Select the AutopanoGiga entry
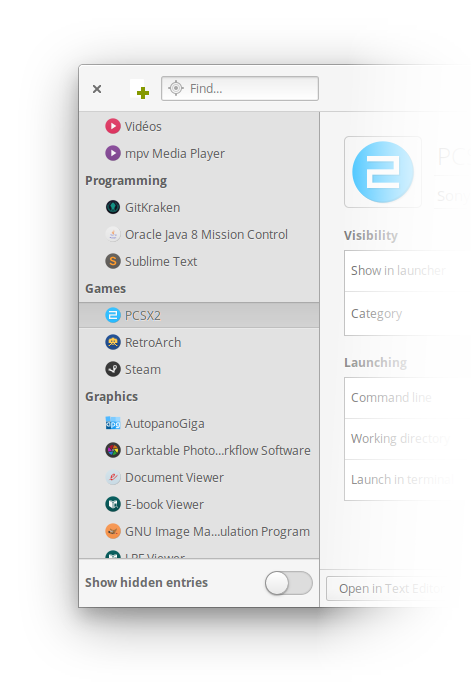This screenshot has height=700, width=471. (x=199, y=424)
